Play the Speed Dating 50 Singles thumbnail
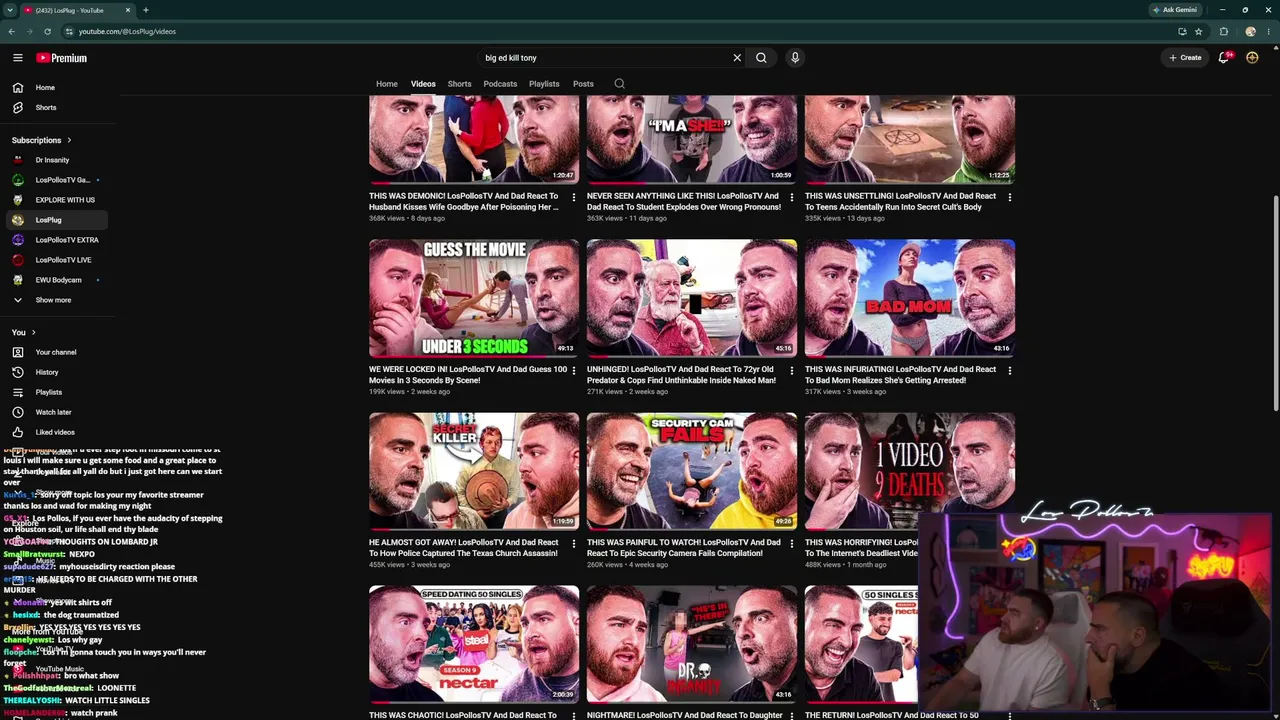The width and height of the screenshot is (1280, 720). [474, 644]
